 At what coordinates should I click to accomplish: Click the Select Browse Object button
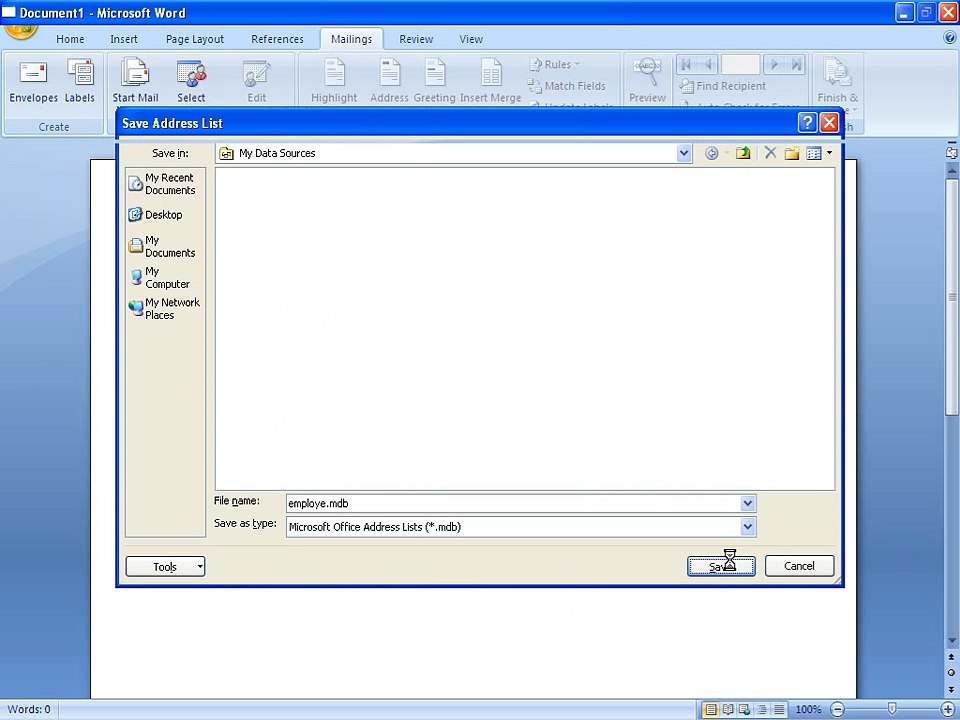tap(951, 672)
